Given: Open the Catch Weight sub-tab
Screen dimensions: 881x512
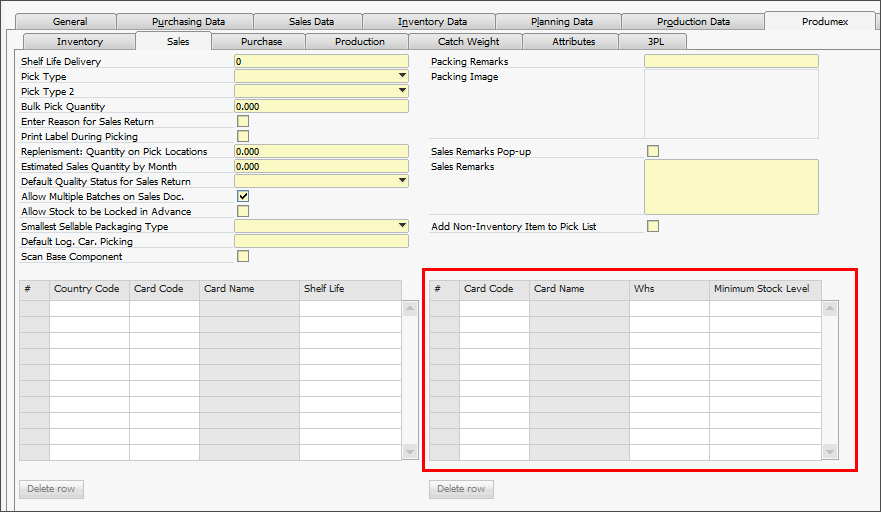Looking at the screenshot, I should (x=468, y=41).
